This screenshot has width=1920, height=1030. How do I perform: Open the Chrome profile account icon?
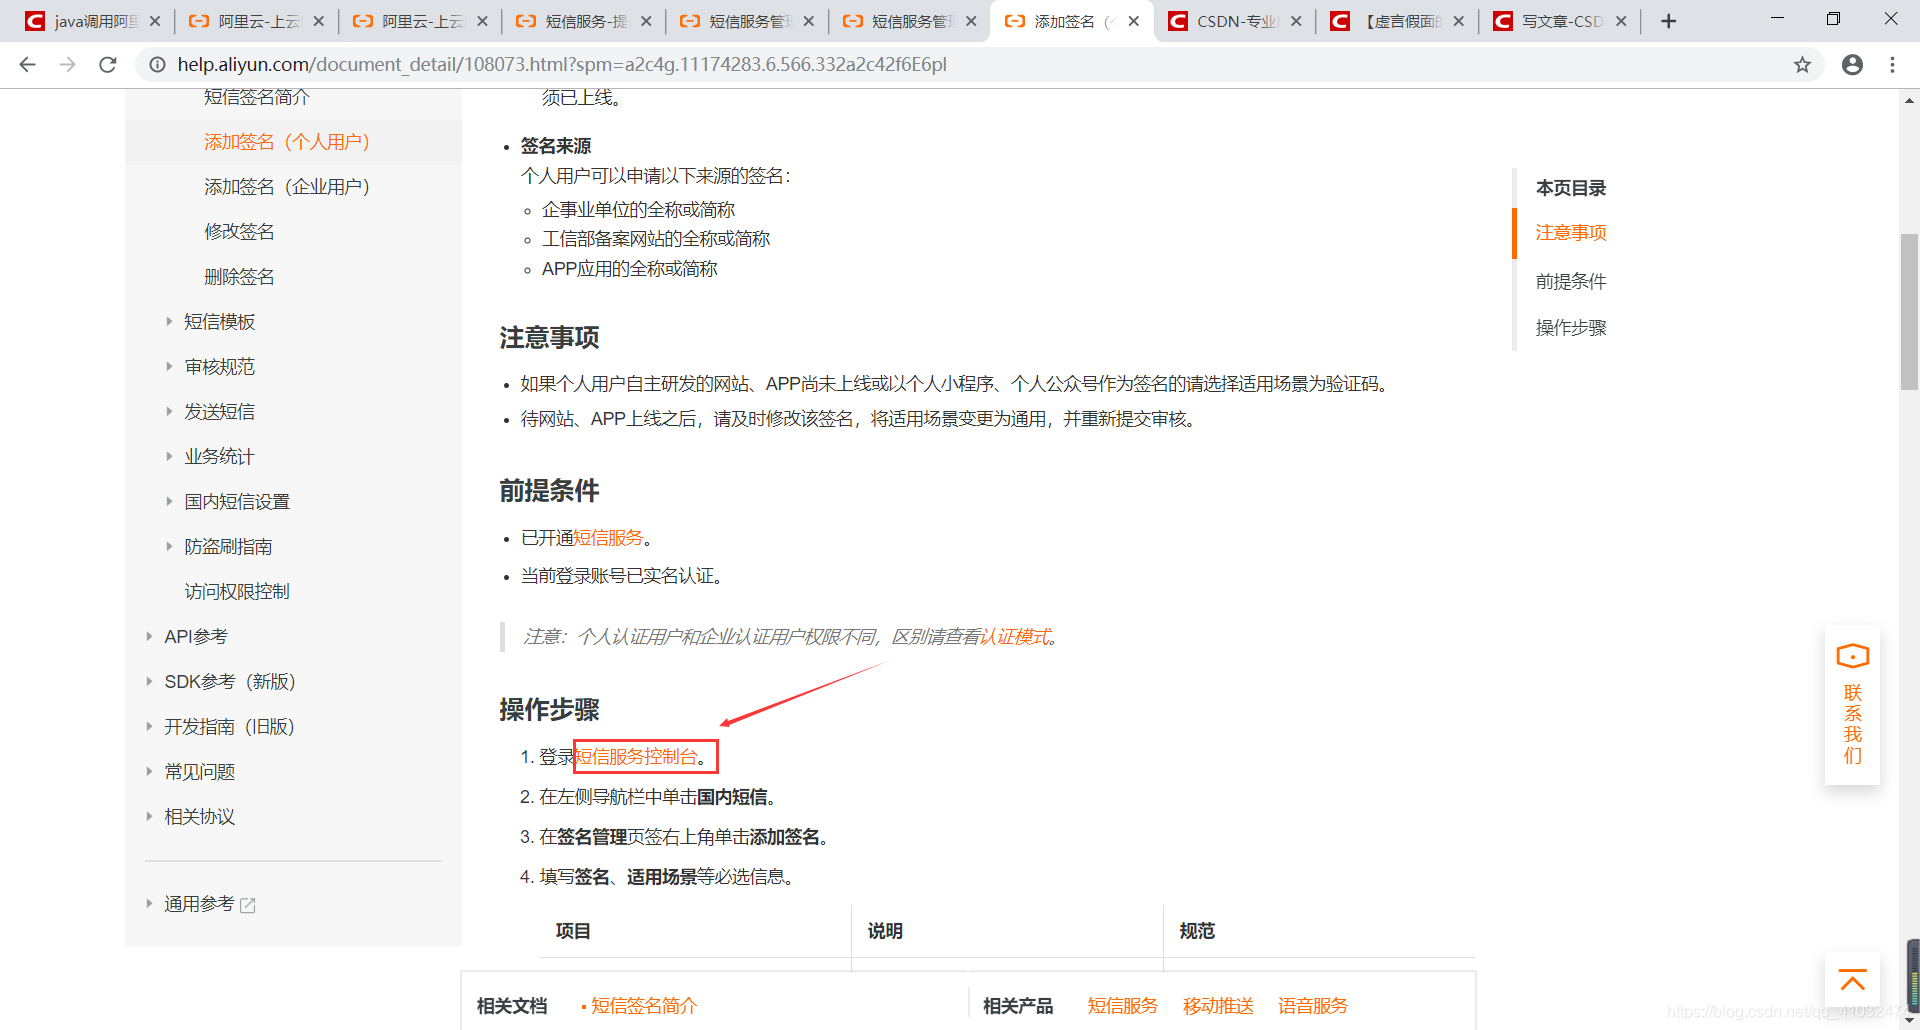pos(1852,64)
